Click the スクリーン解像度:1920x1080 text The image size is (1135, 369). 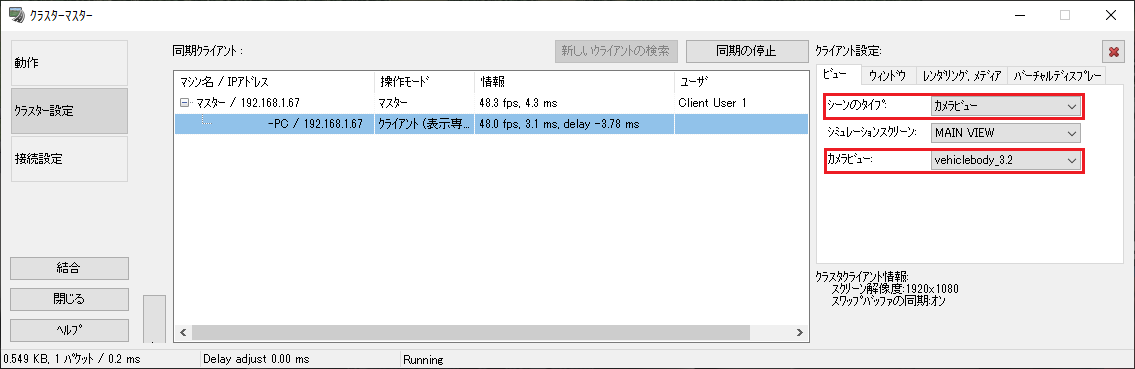pyautogui.click(x=895, y=289)
